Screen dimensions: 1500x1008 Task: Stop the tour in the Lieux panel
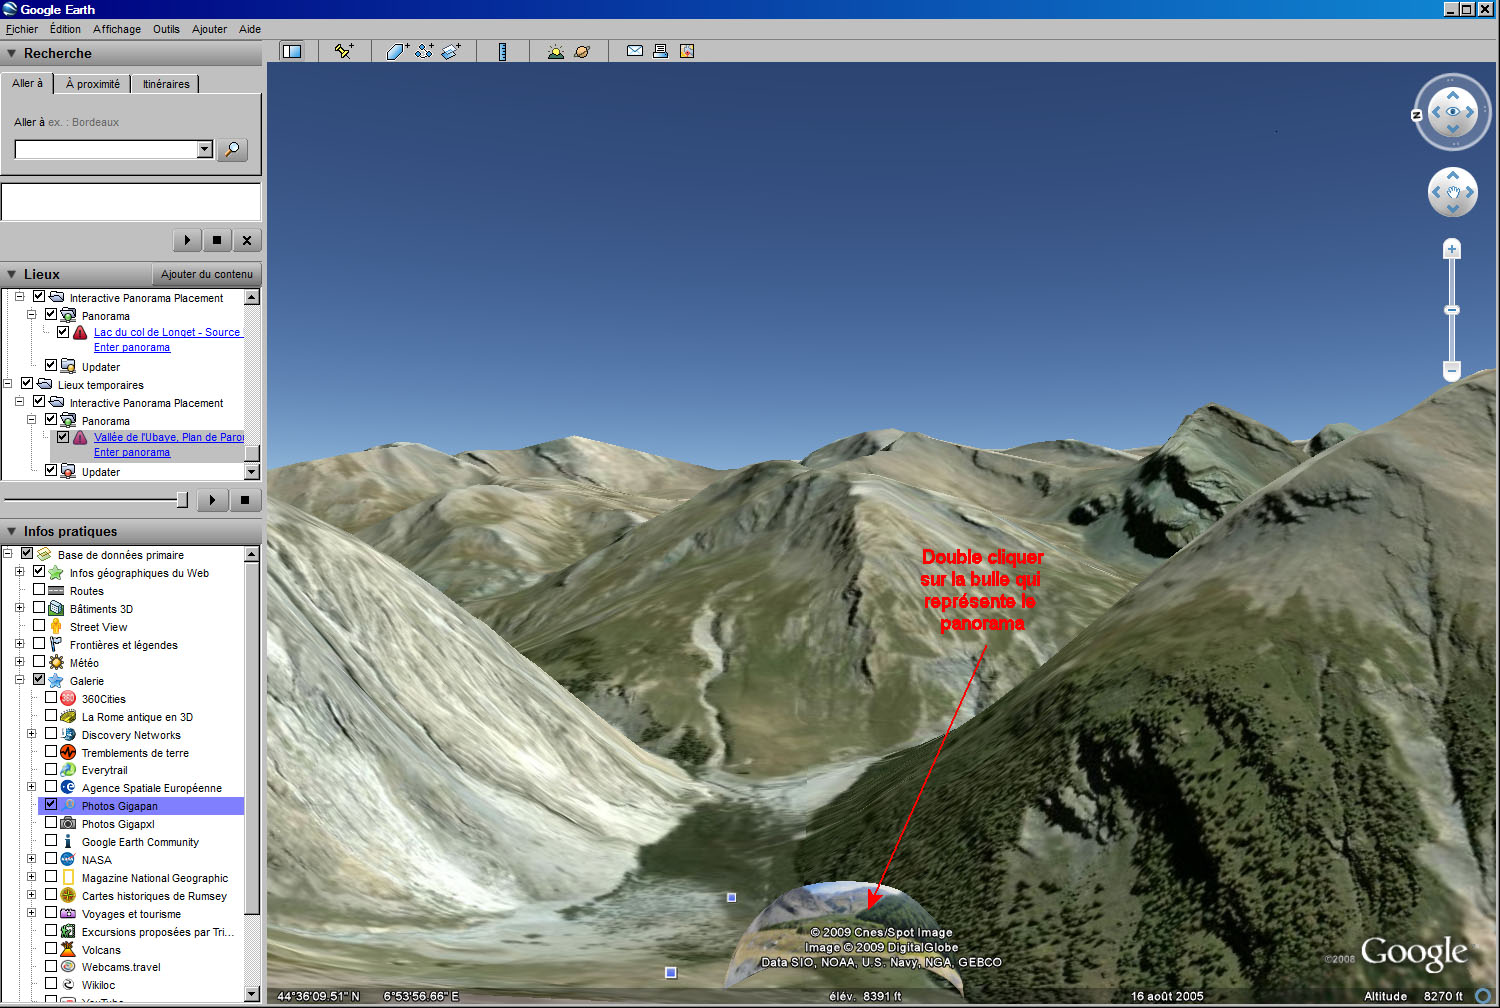[245, 500]
